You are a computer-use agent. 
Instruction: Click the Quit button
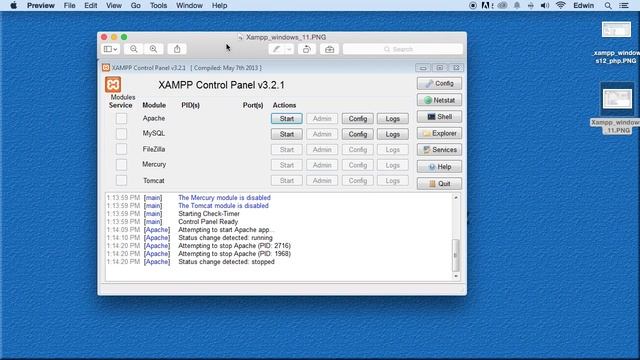[x=440, y=184]
